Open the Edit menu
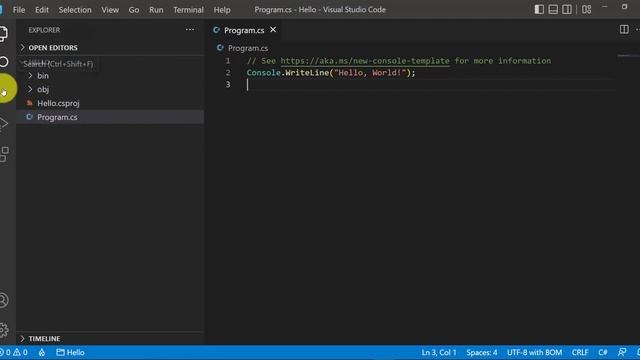 (x=42, y=10)
